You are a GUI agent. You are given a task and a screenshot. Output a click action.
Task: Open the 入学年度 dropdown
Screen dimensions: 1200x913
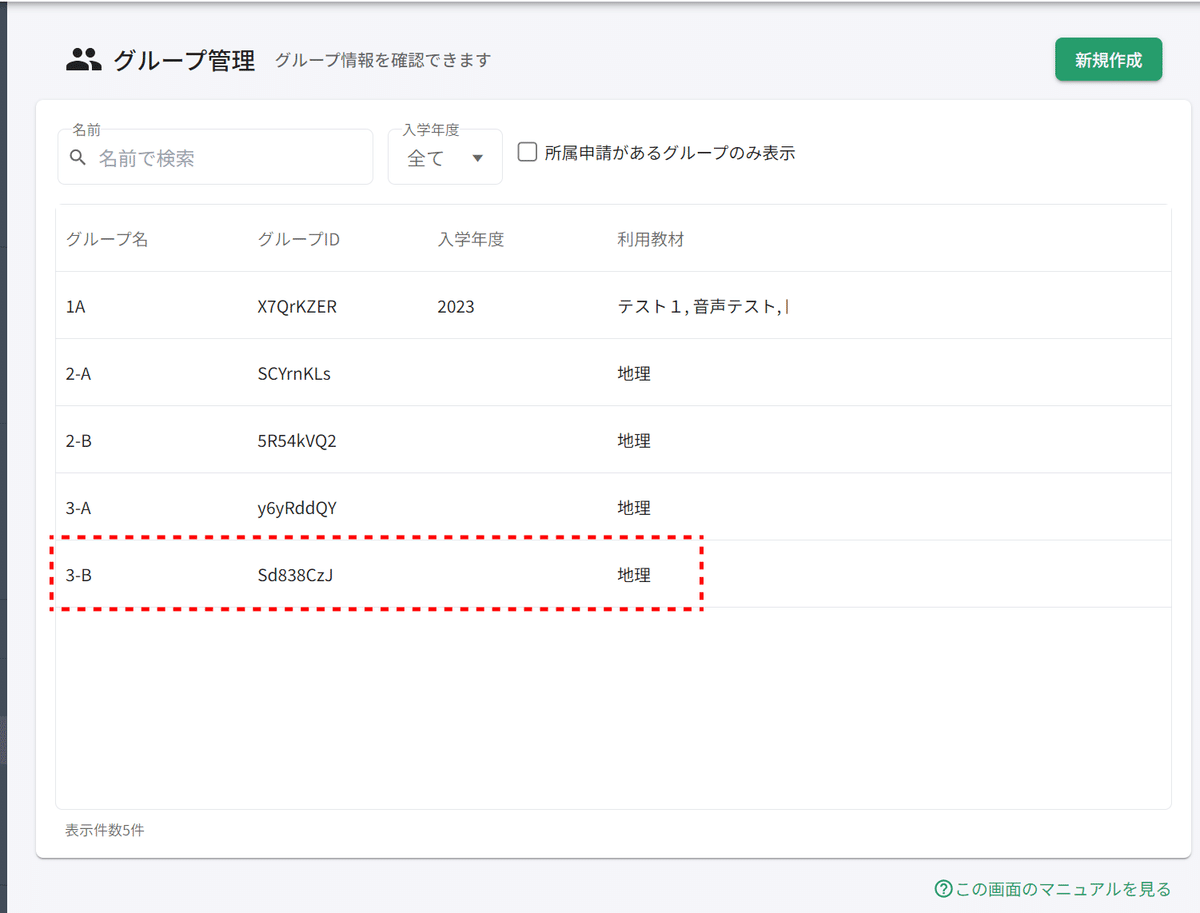pyautogui.click(x=445, y=157)
